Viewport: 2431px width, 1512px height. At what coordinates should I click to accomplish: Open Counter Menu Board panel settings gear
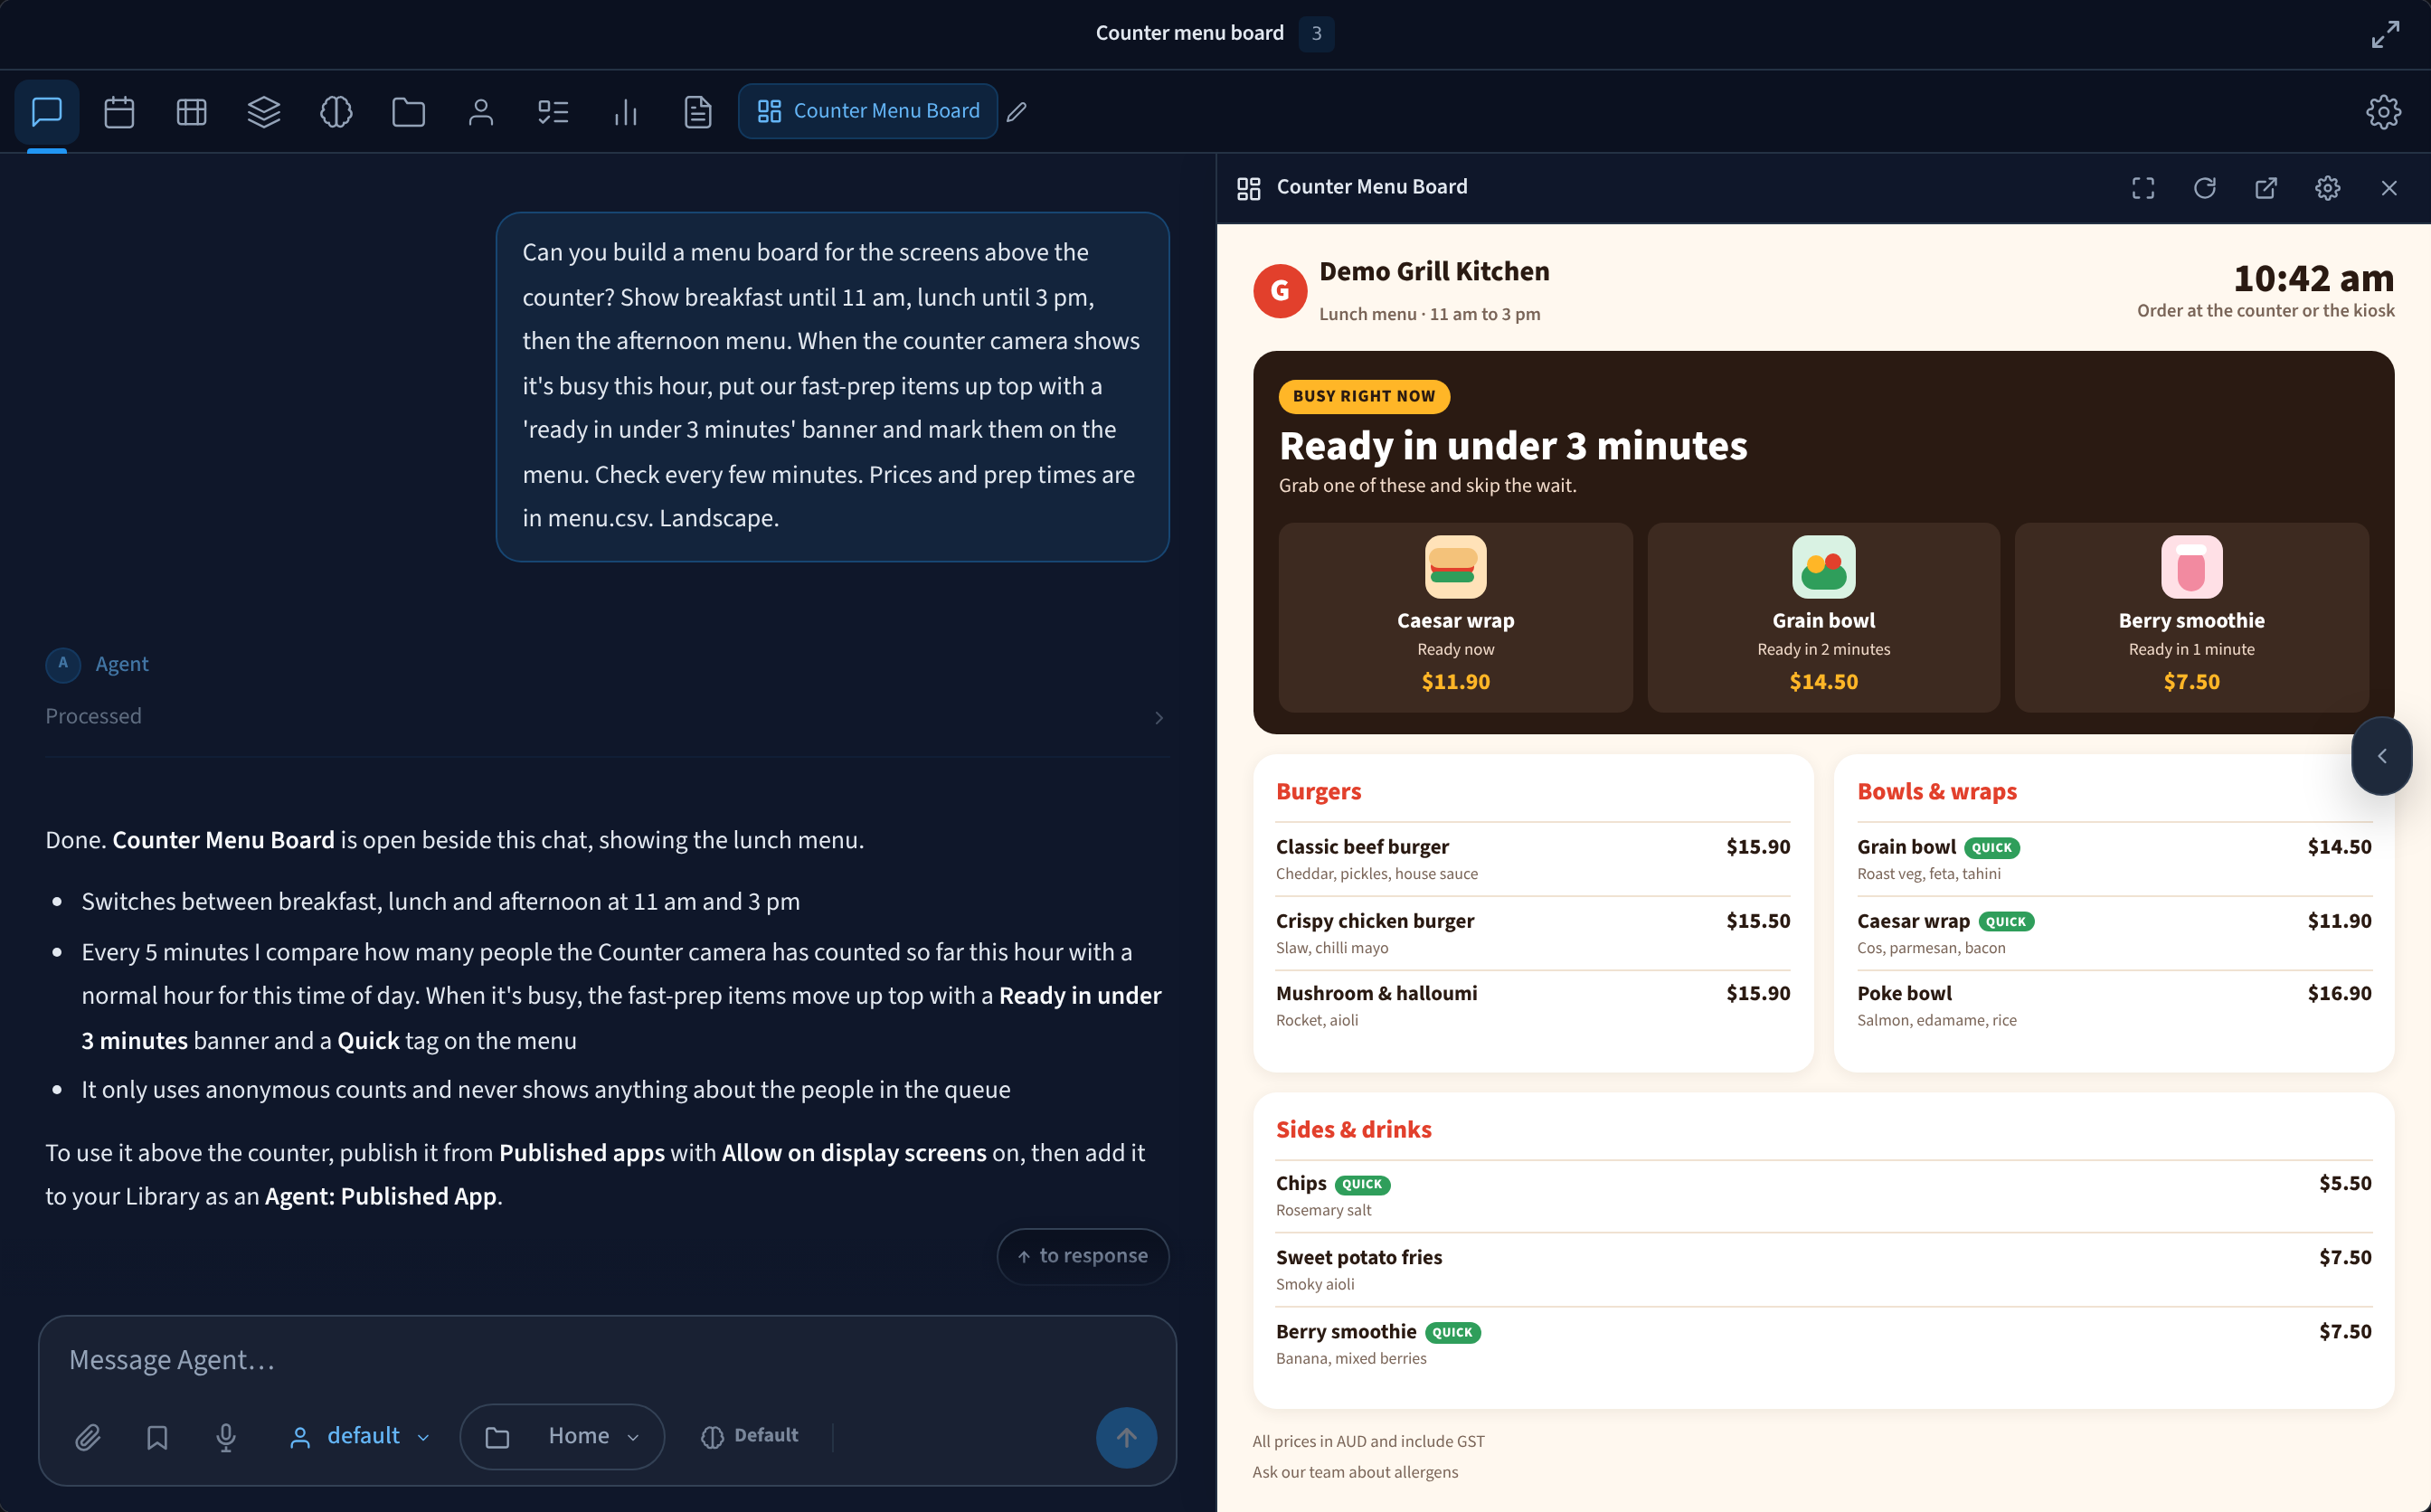pos(2328,188)
